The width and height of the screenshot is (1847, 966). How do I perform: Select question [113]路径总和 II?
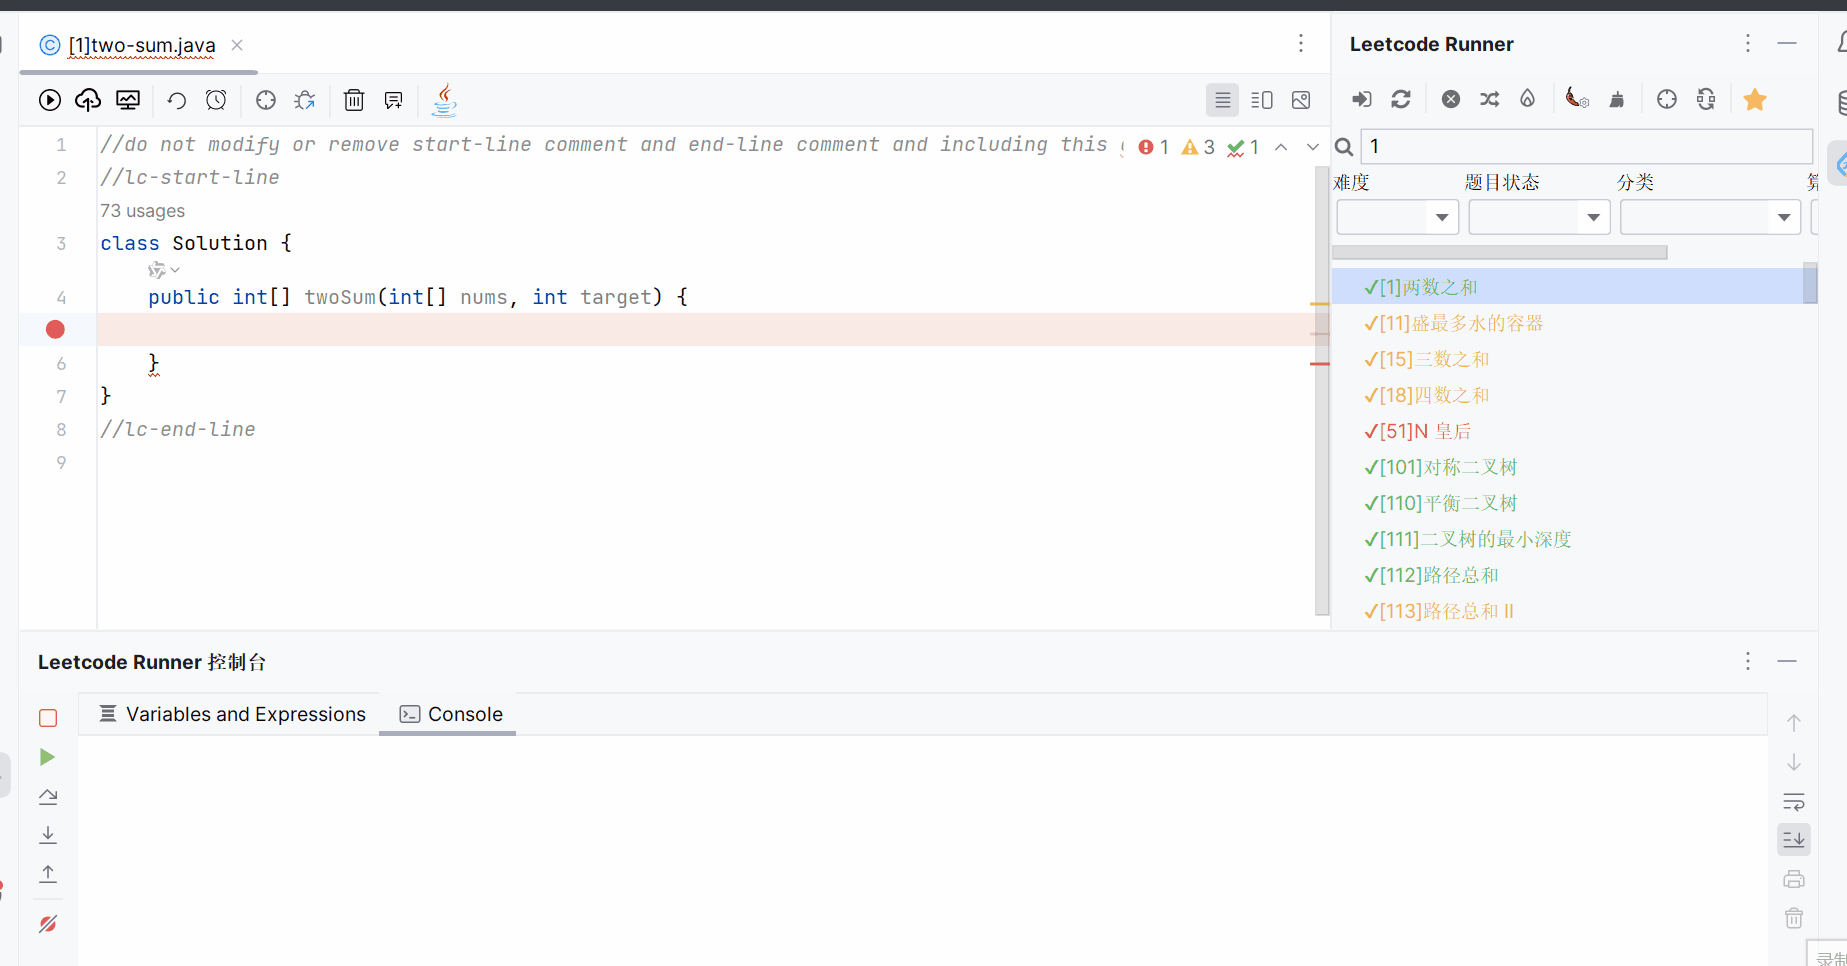1568,611
